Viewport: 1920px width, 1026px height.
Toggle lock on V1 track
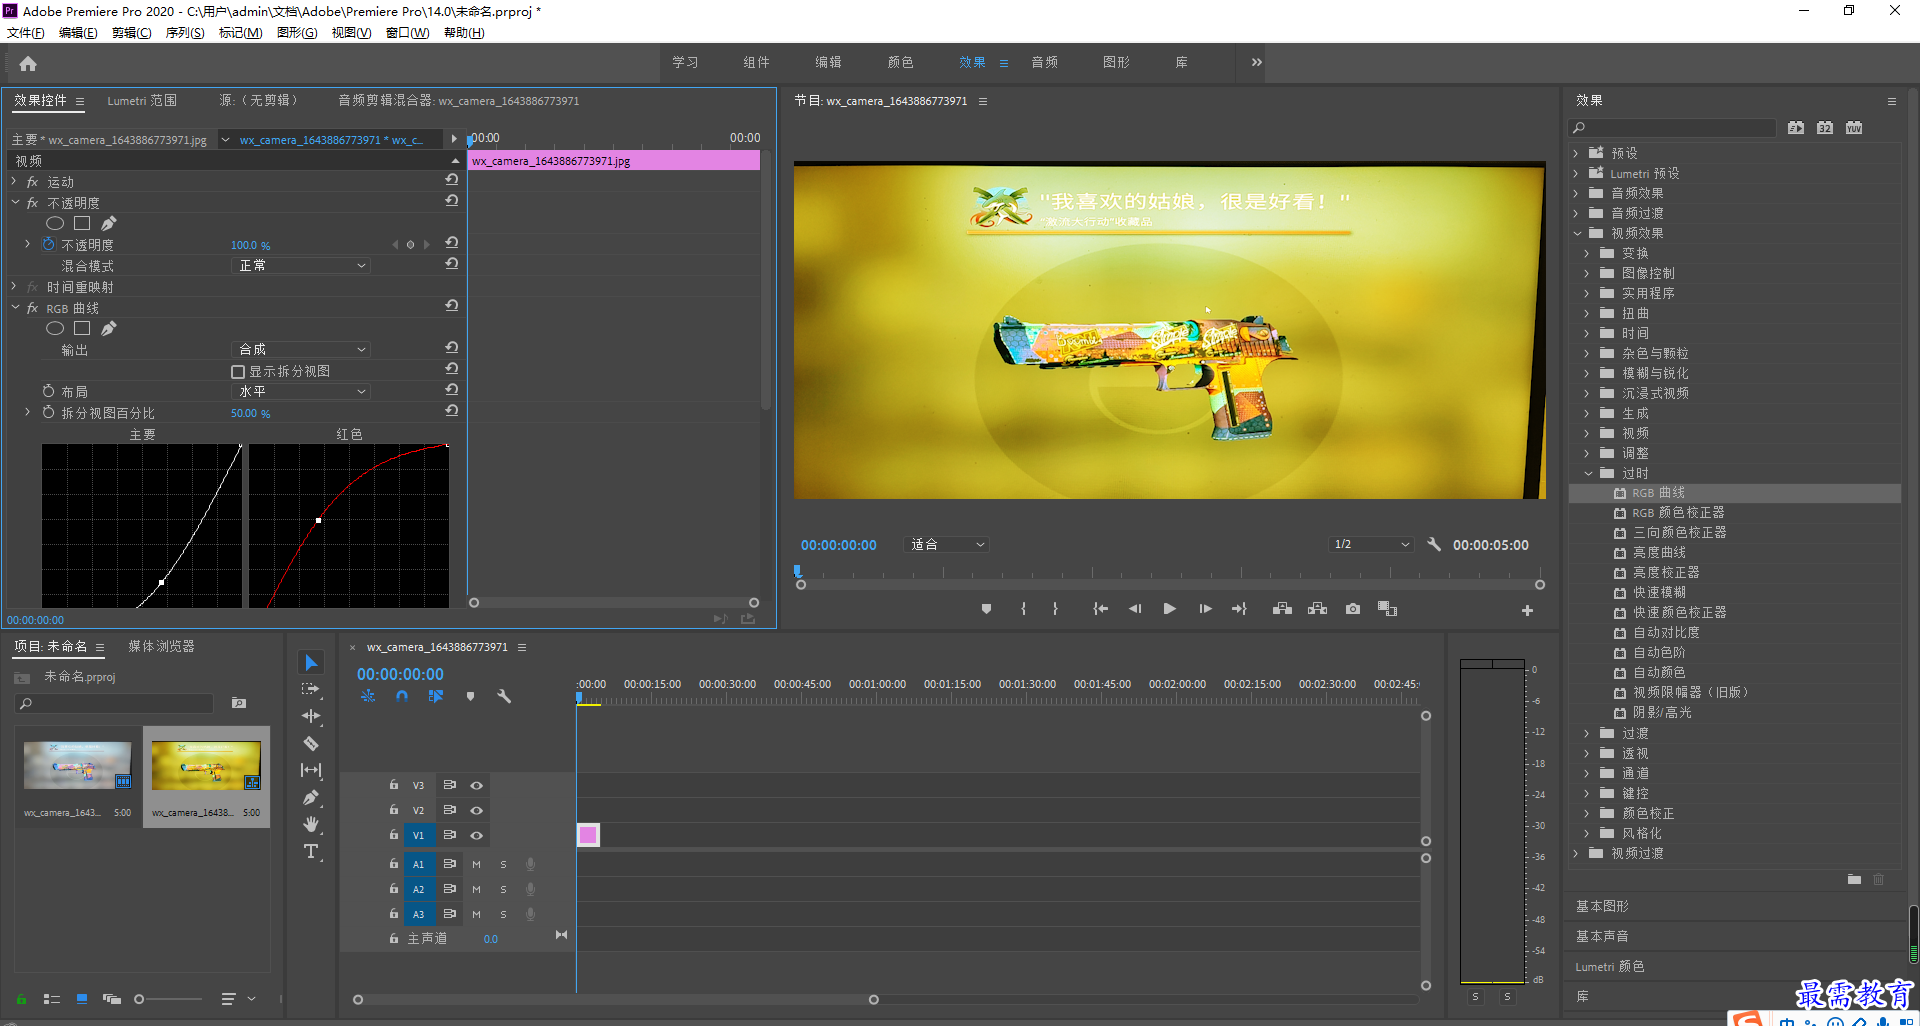pos(394,834)
